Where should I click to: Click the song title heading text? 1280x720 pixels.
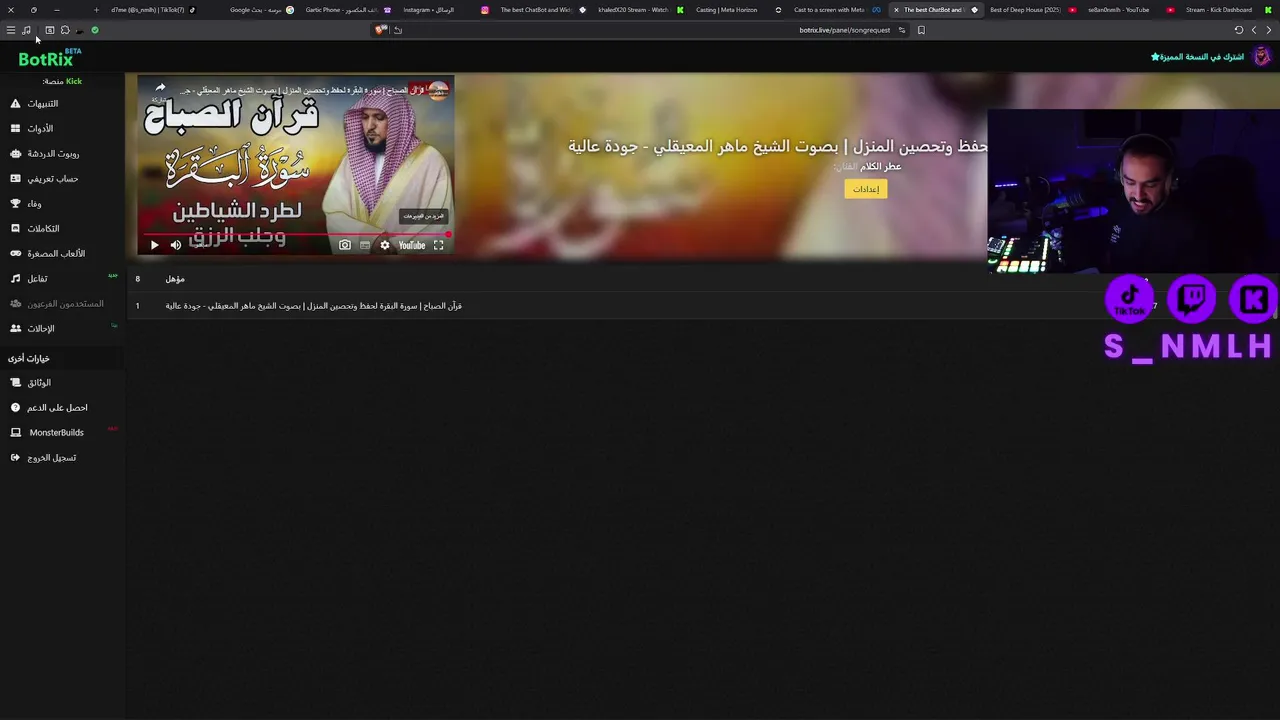[x=778, y=146]
